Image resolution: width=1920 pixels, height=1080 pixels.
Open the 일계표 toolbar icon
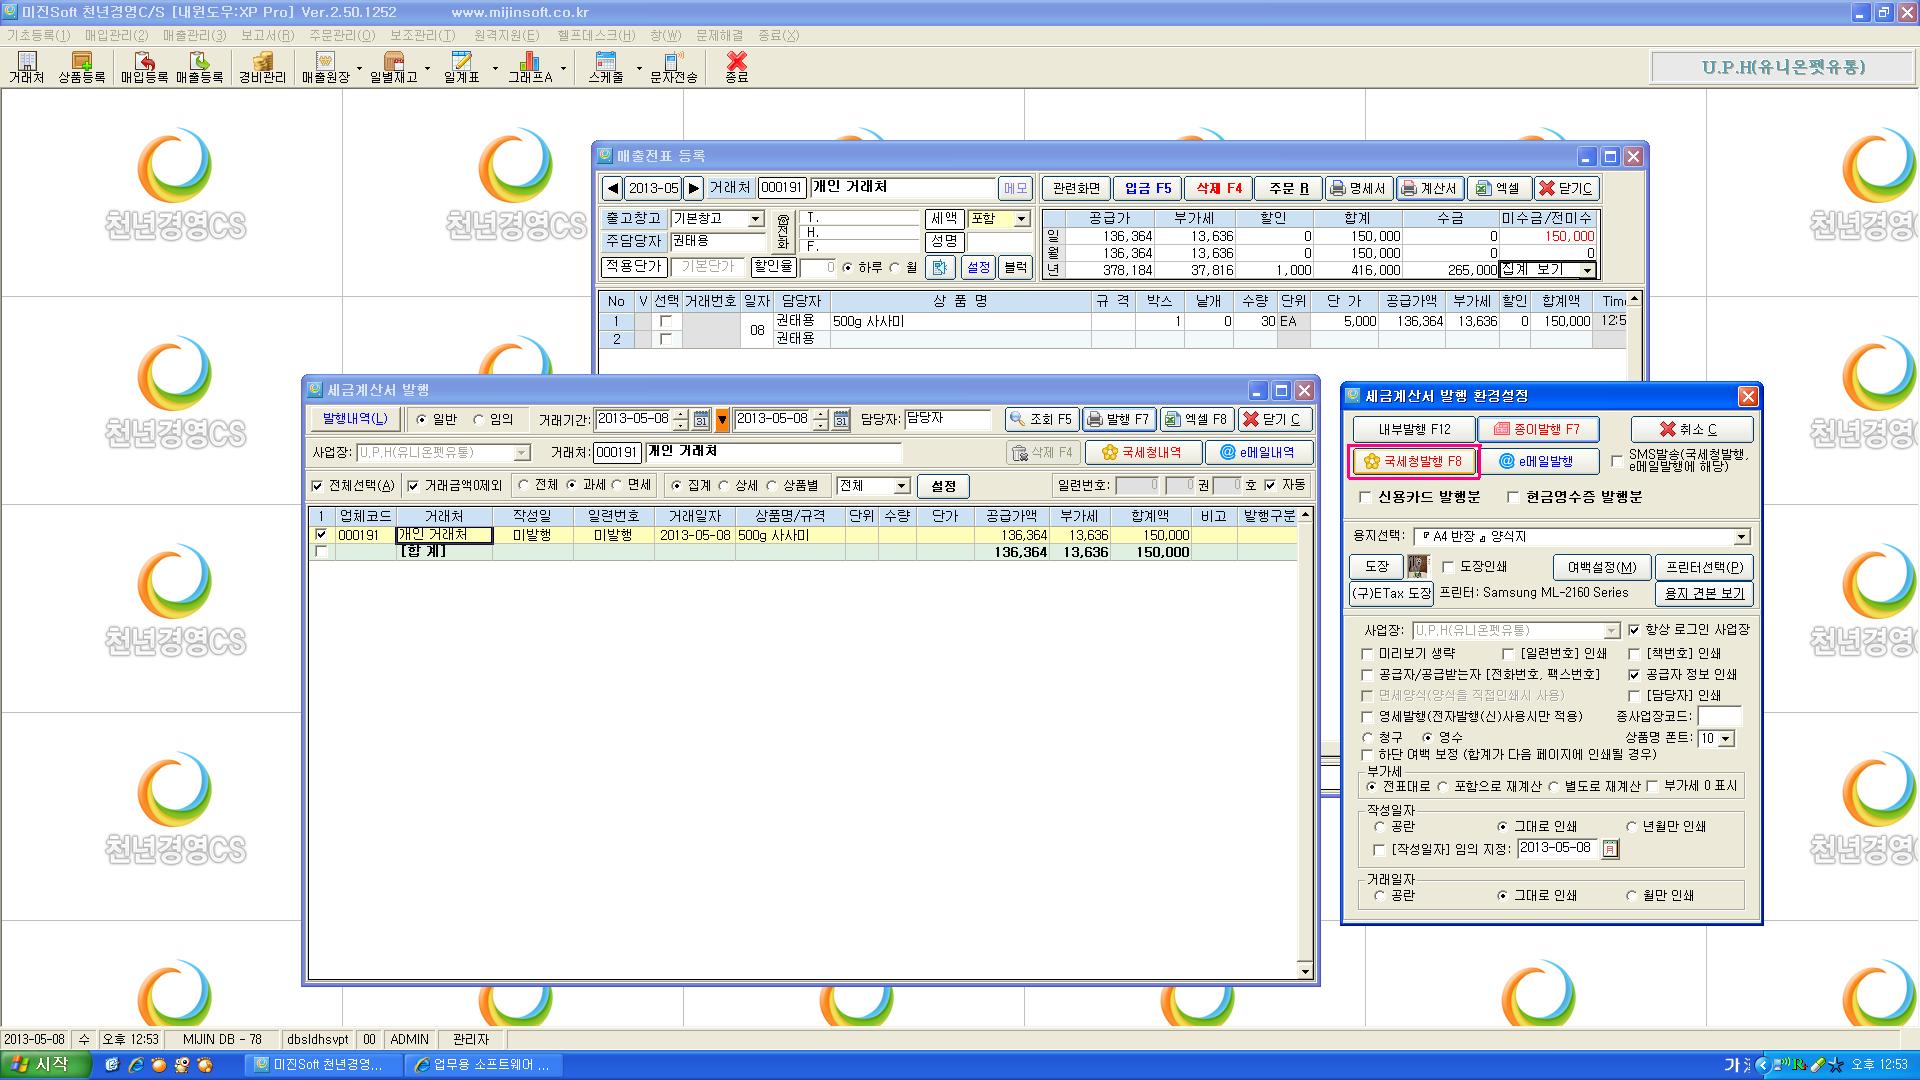[x=461, y=68]
